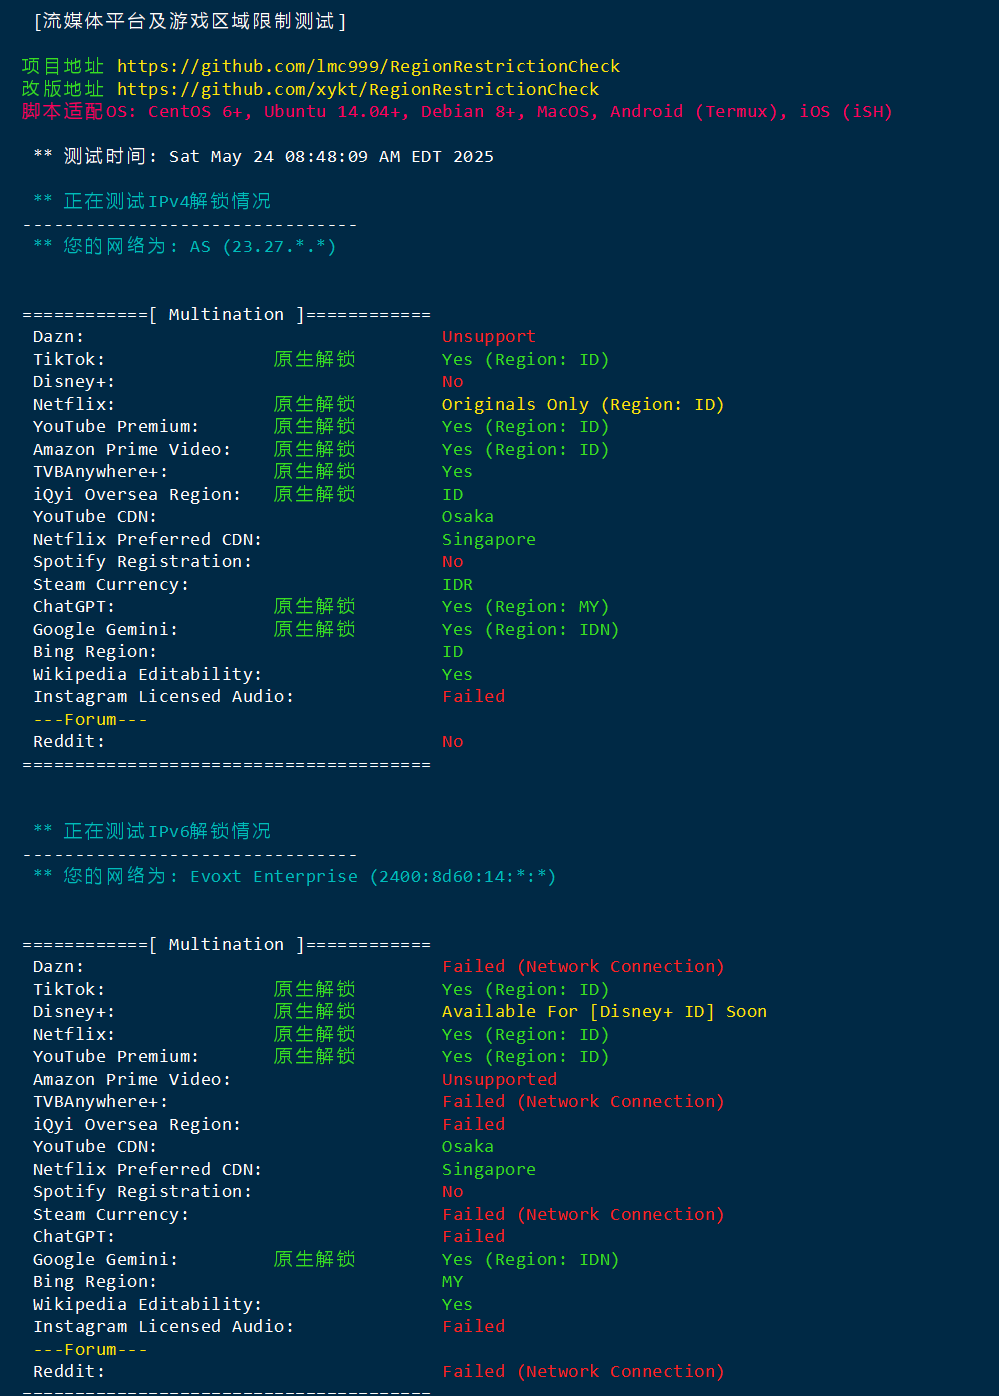
Task: Open the lmc999 RegionRestrictionCheck GitHub link
Action: [368, 67]
